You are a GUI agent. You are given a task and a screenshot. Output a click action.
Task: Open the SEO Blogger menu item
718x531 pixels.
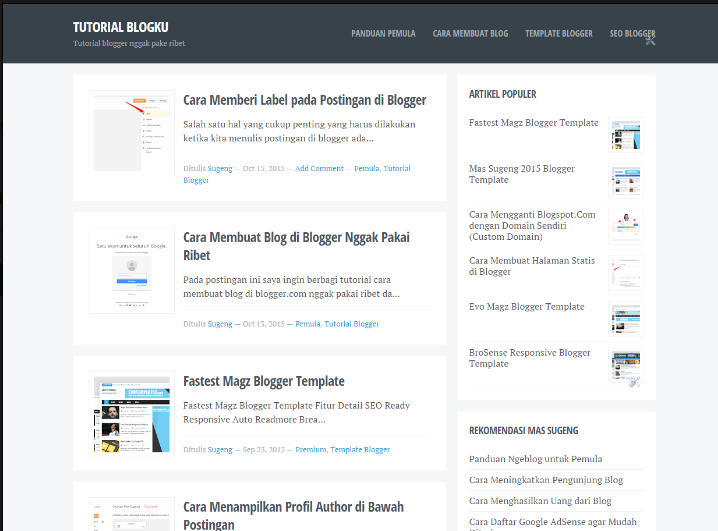632,33
